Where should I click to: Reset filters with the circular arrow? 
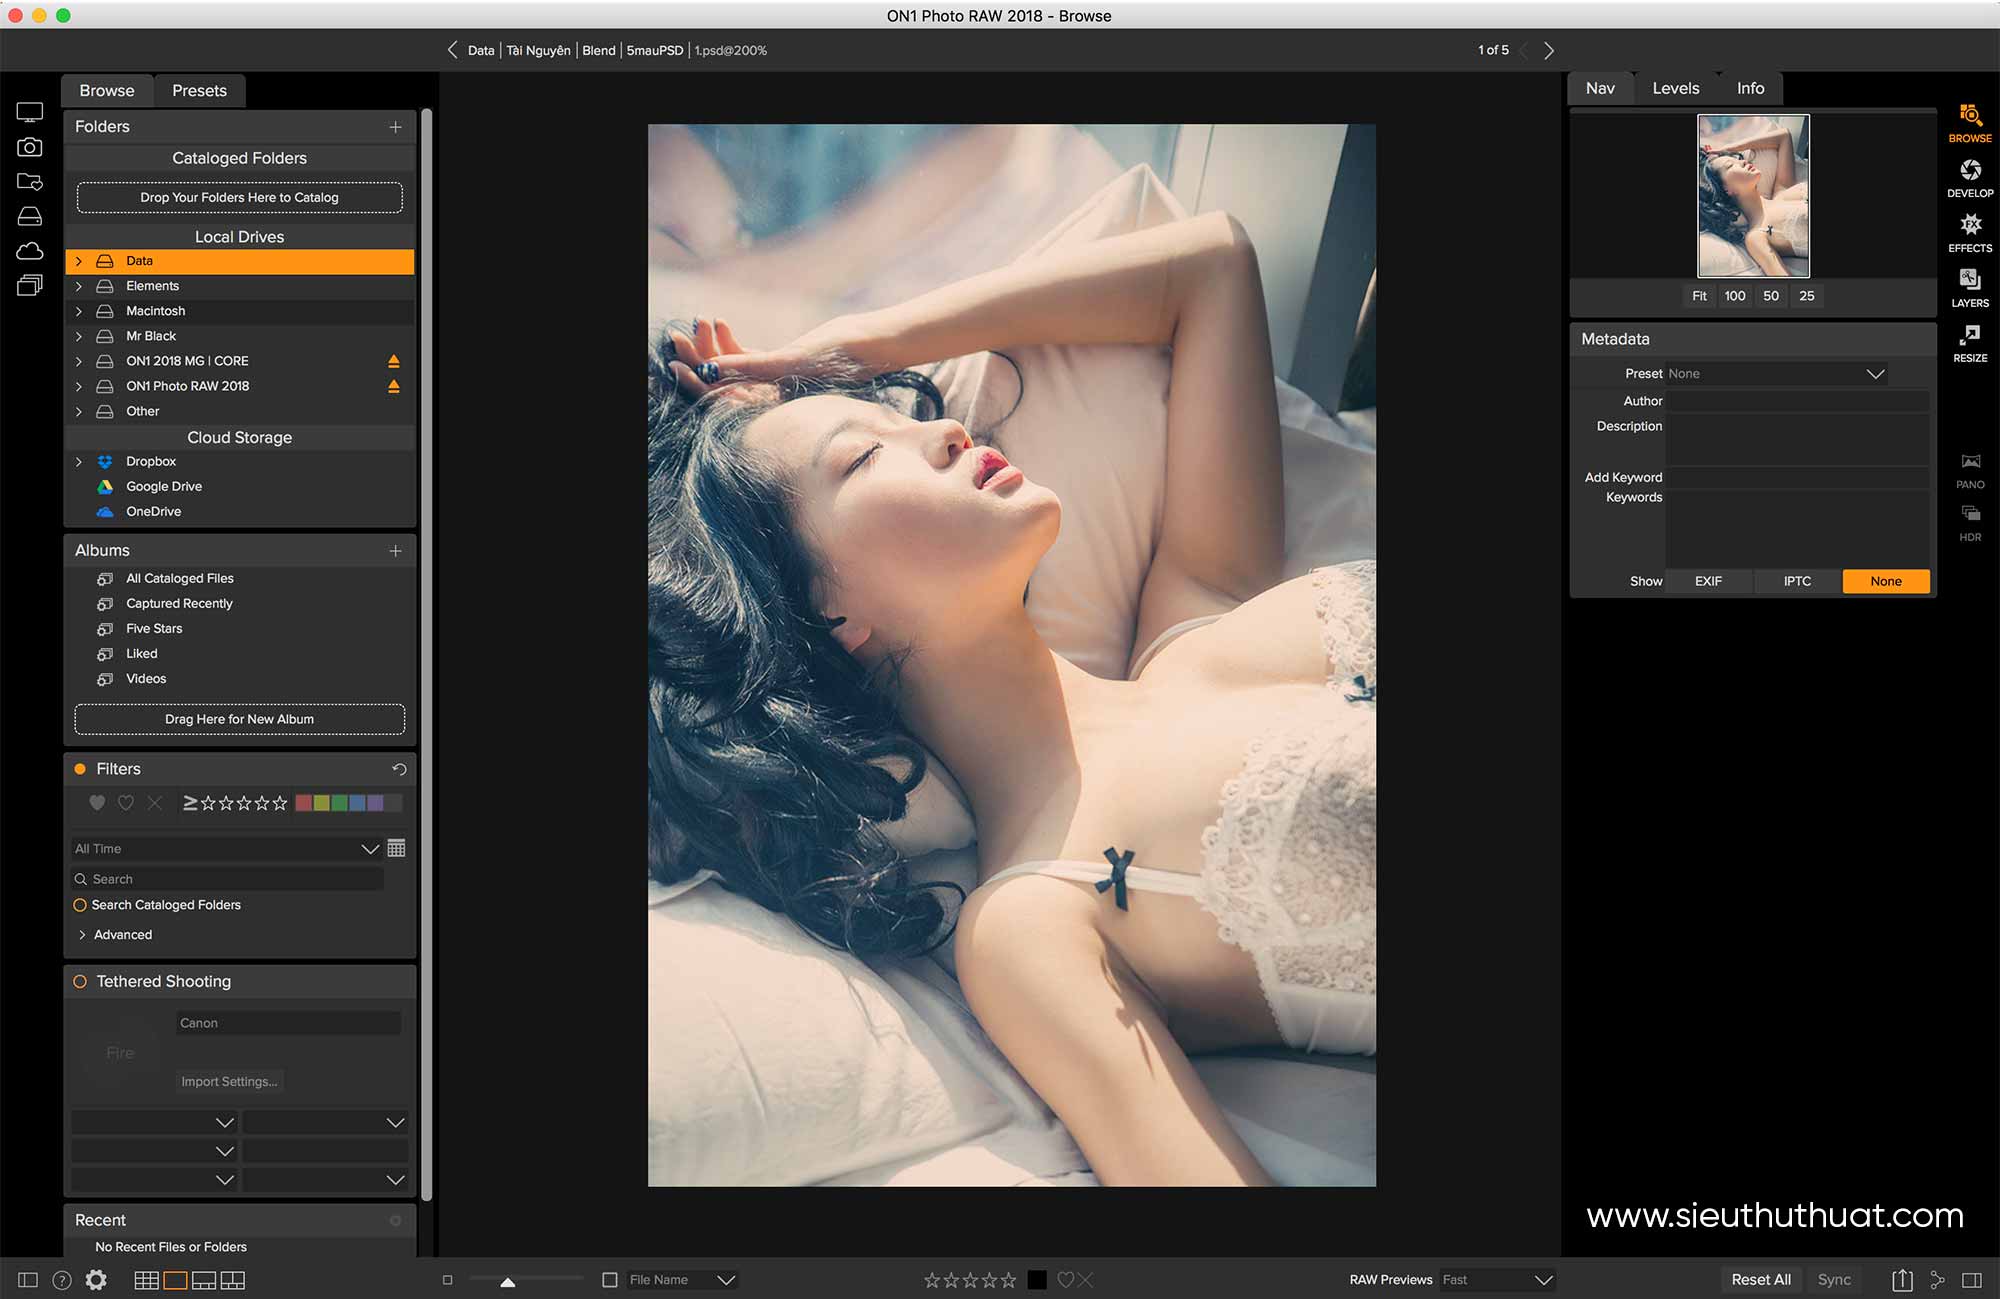tap(399, 769)
